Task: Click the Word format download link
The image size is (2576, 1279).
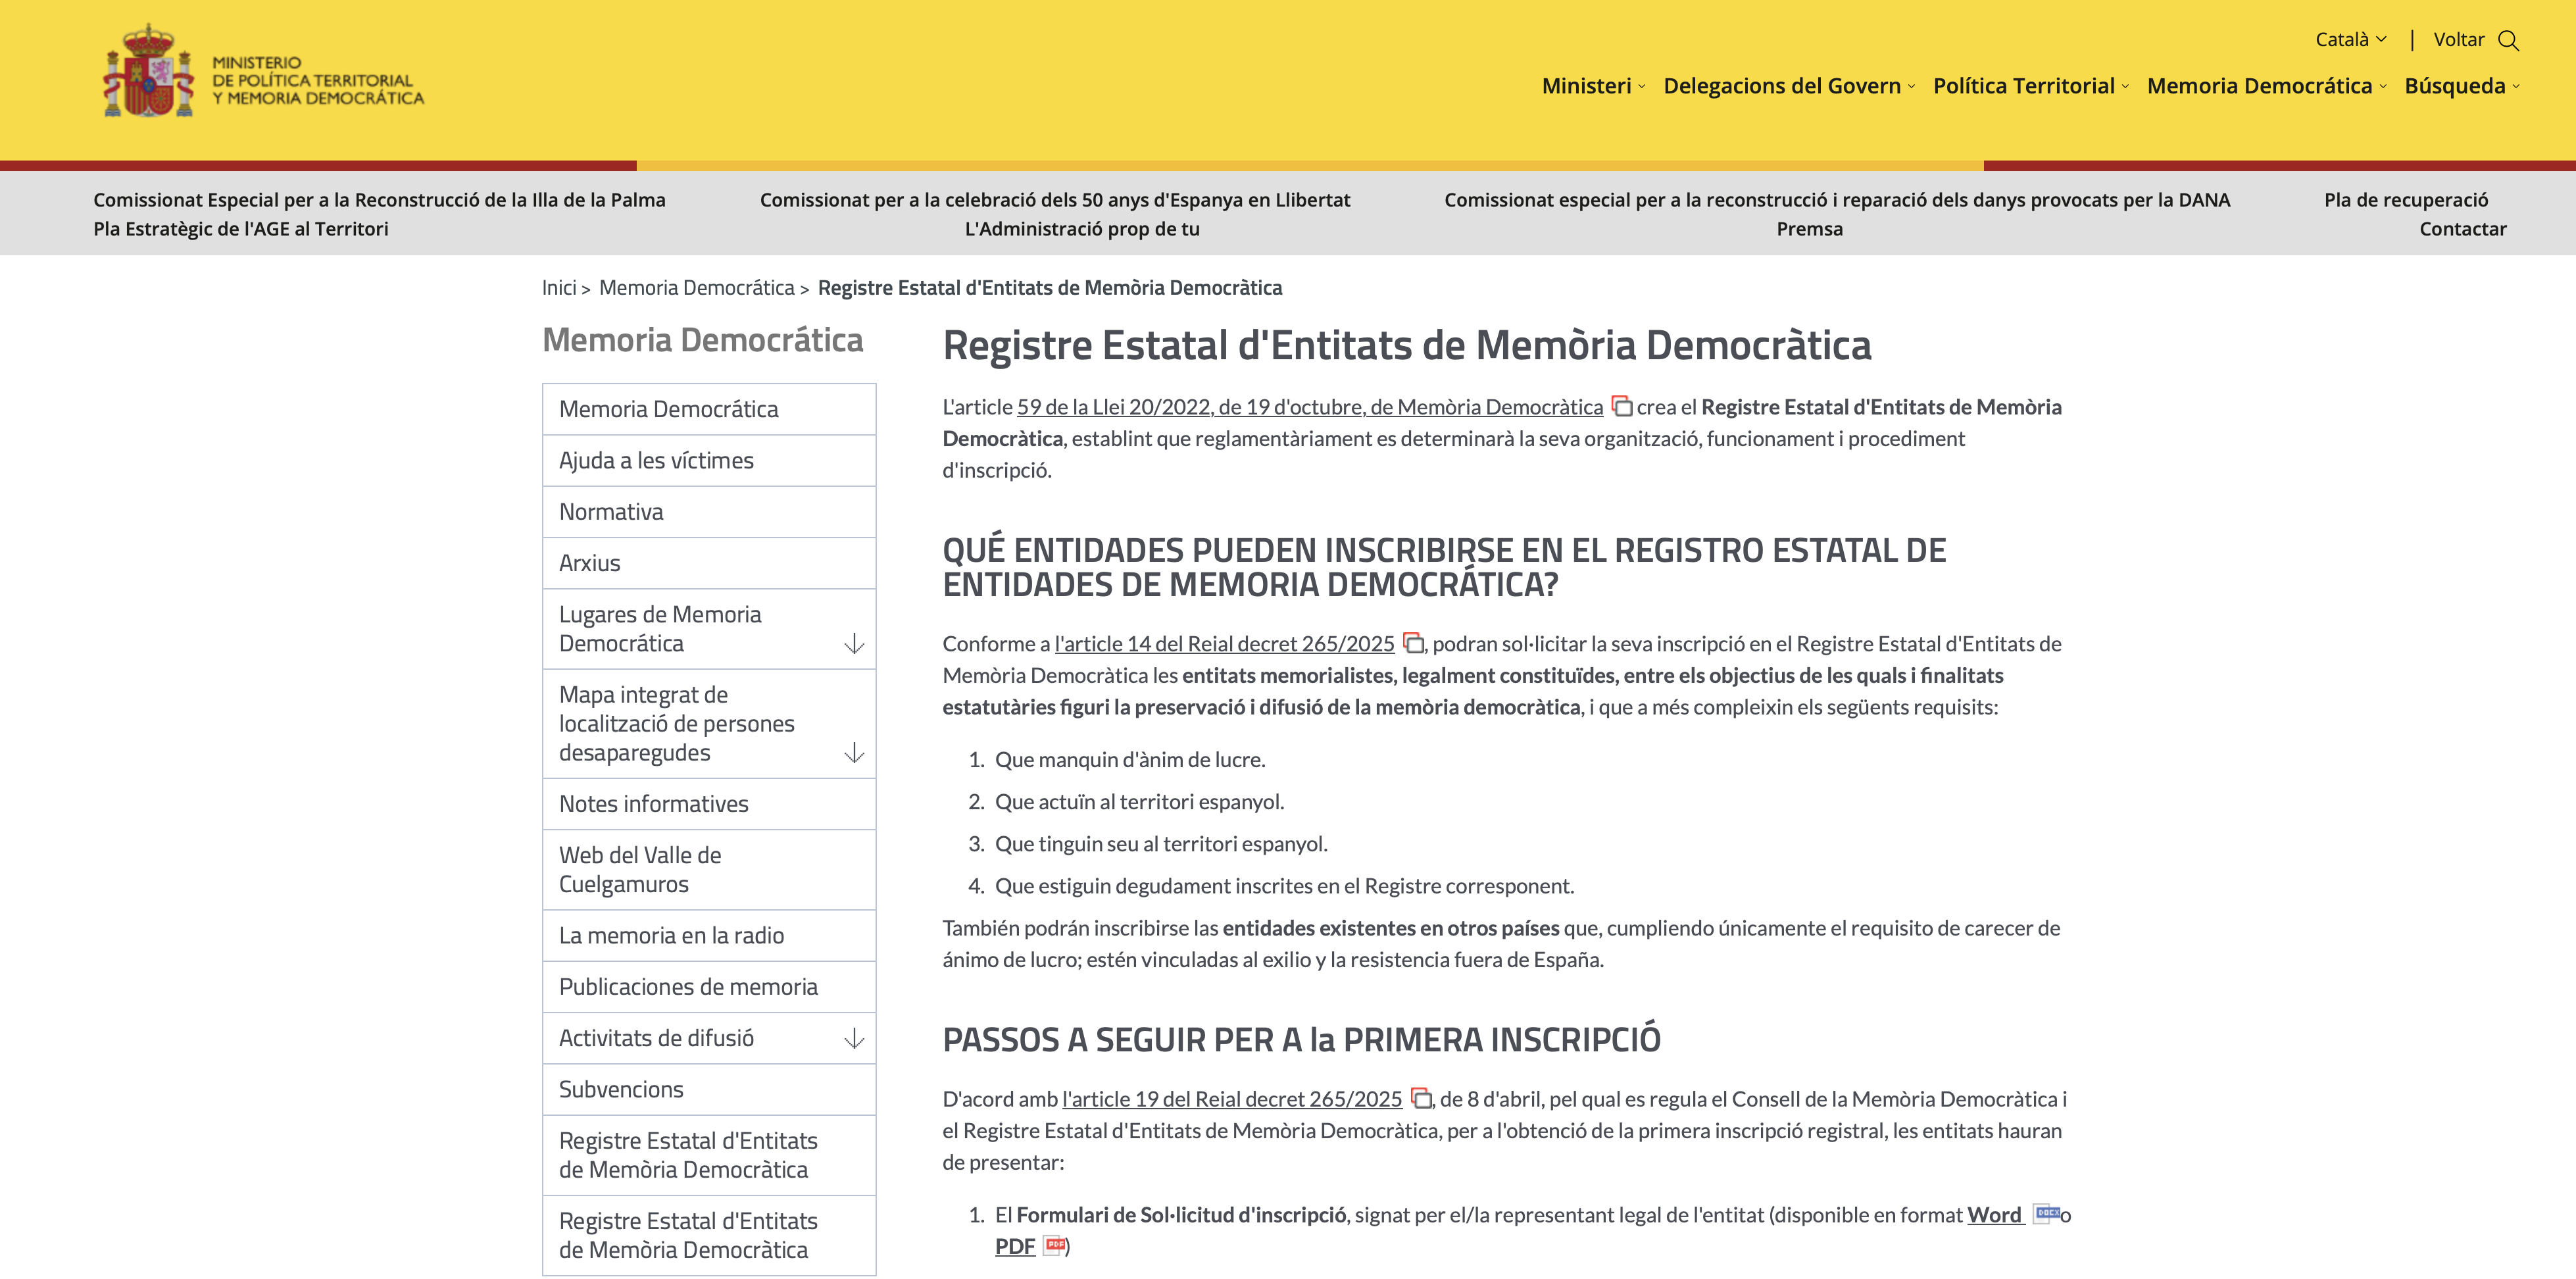Action: pyautogui.click(x=1994, y=1214)
